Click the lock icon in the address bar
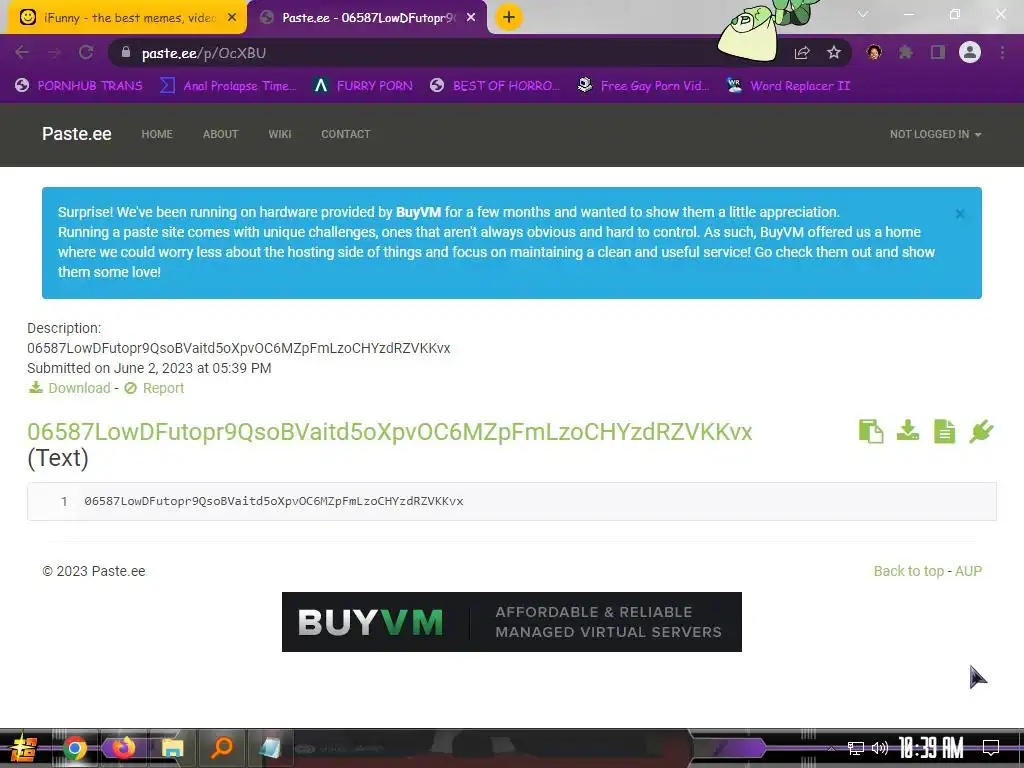 pyautogui.click(x=127, y=52)
